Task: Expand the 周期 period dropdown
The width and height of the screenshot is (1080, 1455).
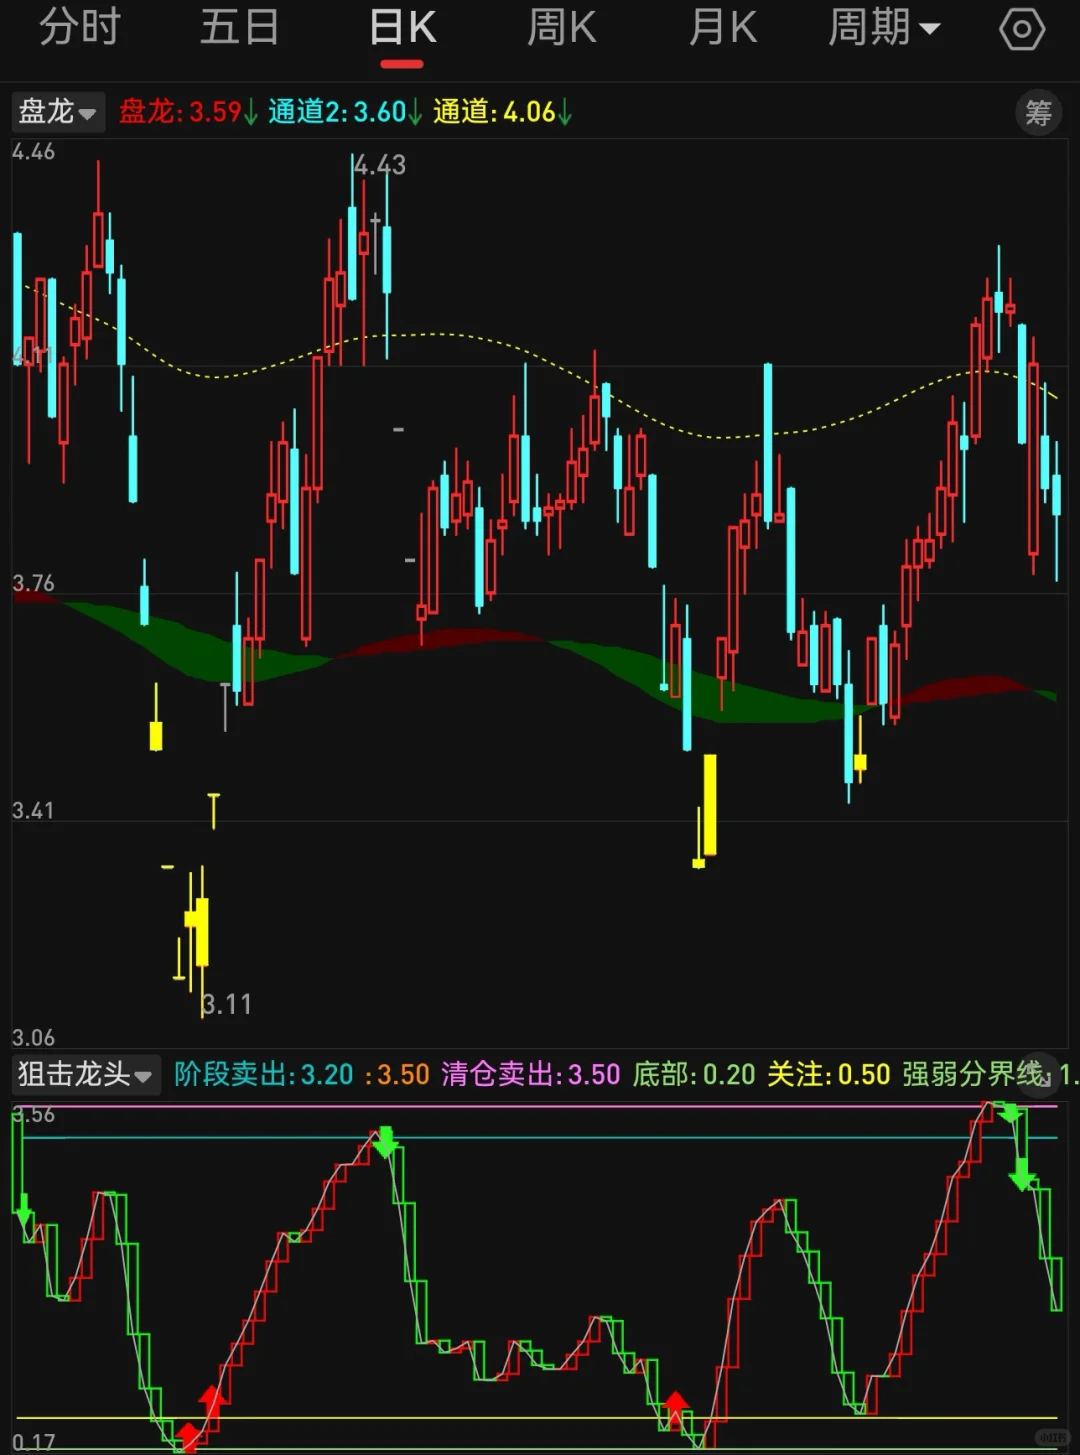Action: pos(884,28)
